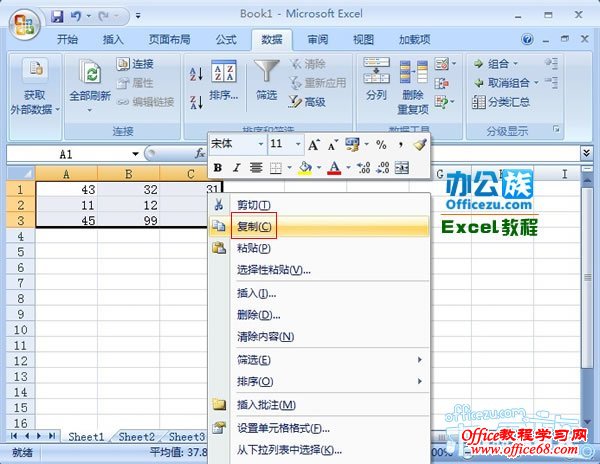Apply percent style in mini toolbar
The width and height of the screenshot is (600, 464).
pos(381,145)
